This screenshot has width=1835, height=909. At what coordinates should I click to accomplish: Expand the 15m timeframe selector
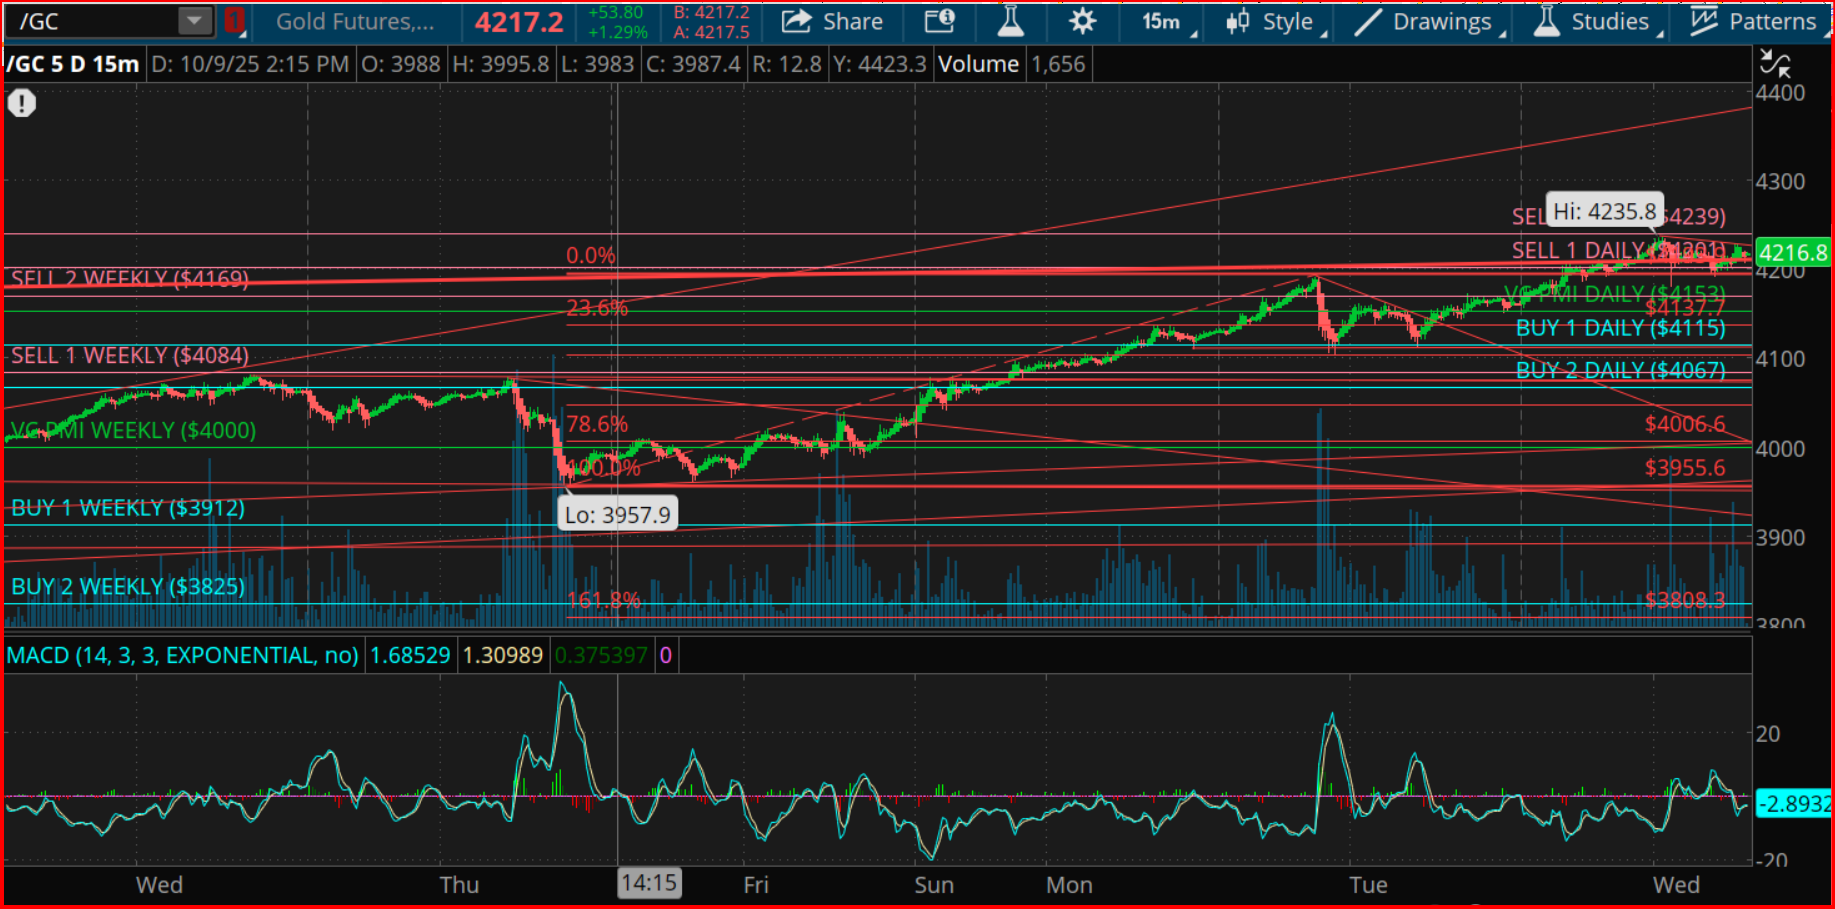pyautogui.click(x=1166, y=21)
